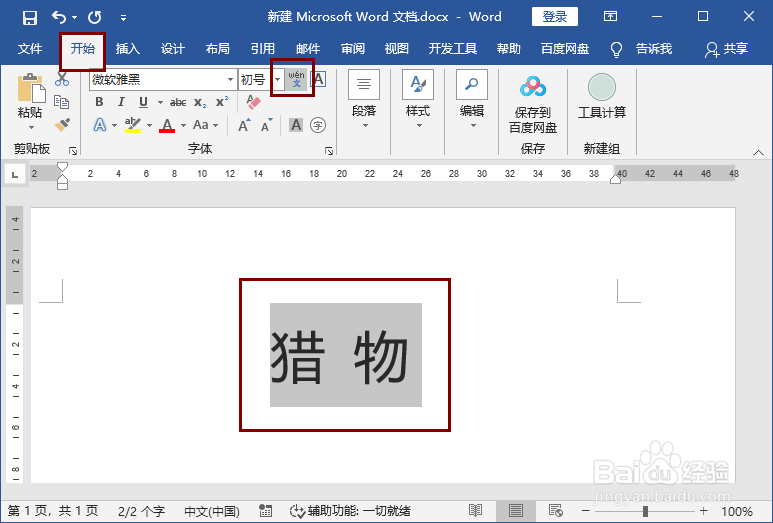
Task: Expand the font name dropdown list
Action: 230,79
